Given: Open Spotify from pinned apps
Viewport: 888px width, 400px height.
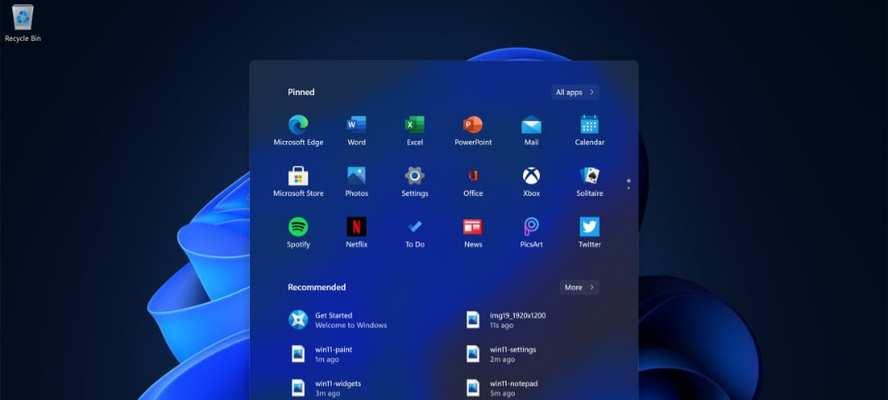Looking at the screenshot, I should tap(298, 232).
